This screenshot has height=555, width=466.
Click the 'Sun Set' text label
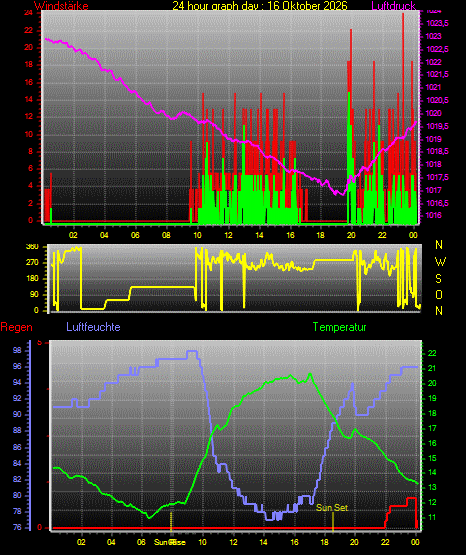332,508
